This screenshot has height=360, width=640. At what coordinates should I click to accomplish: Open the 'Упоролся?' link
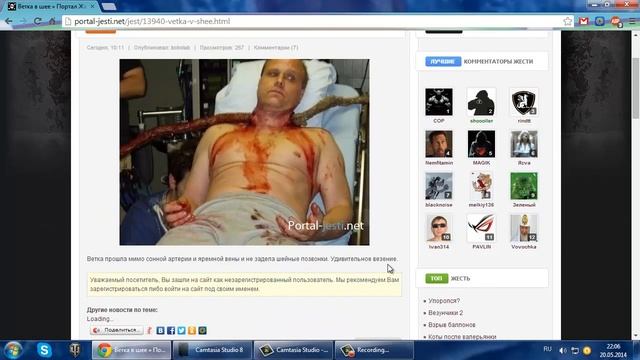tap(444, 301)
